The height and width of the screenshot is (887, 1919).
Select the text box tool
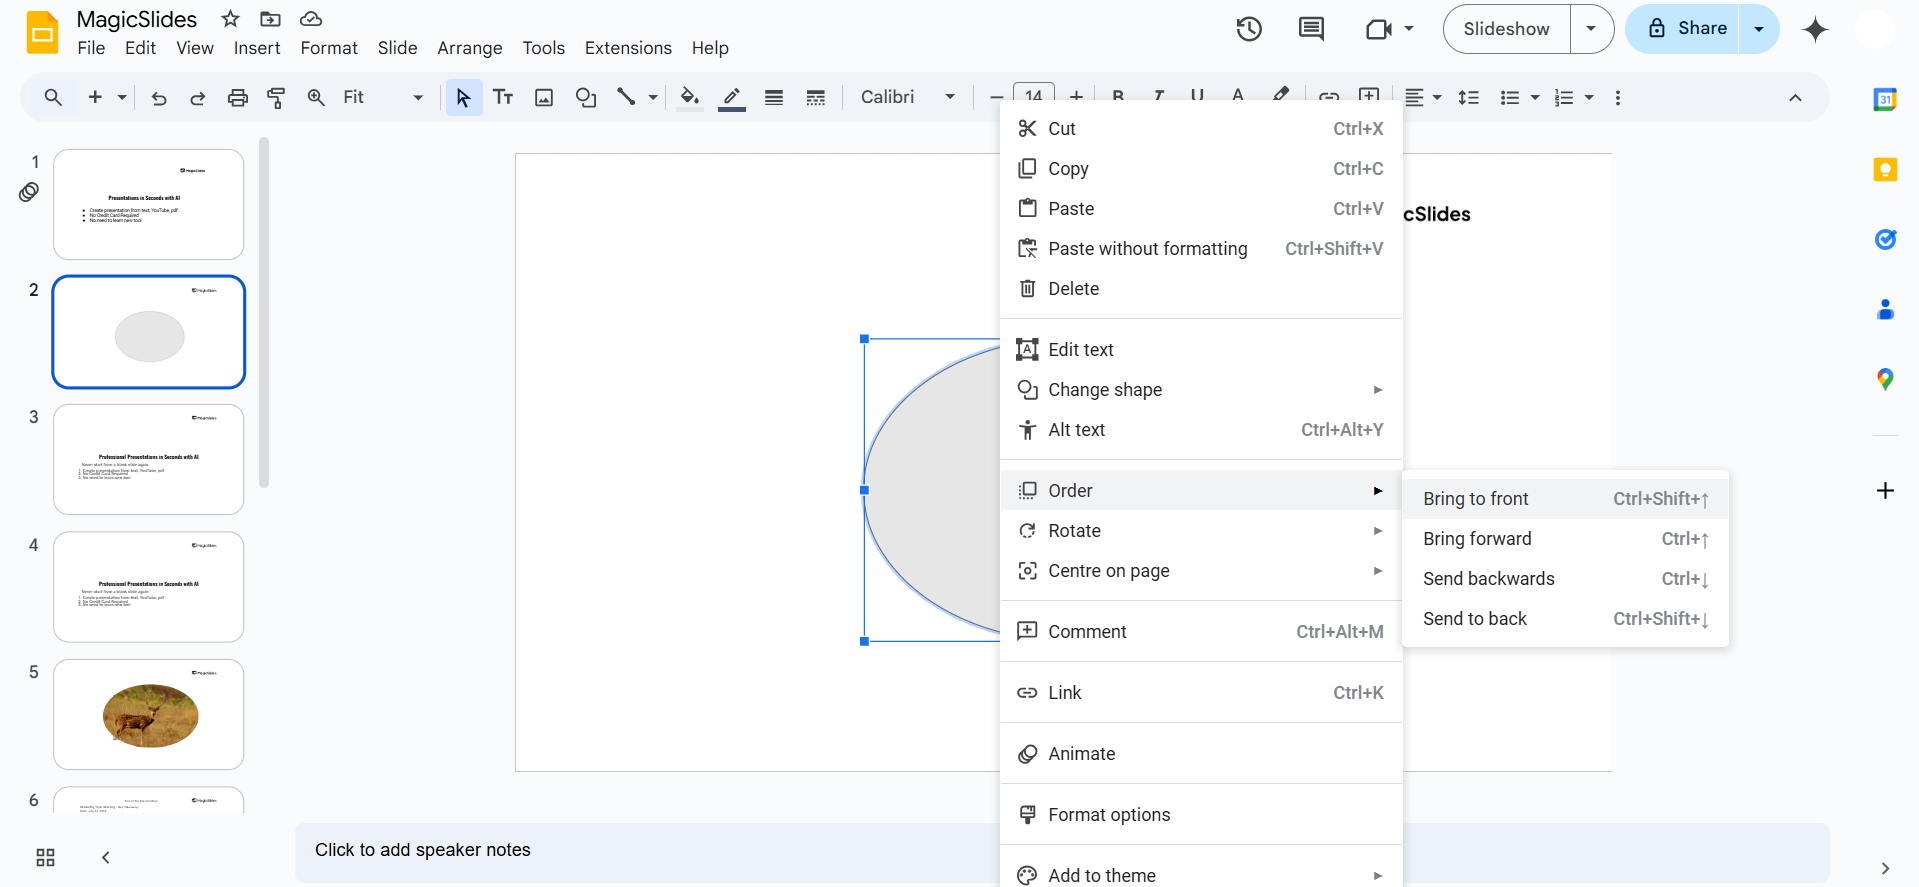point(503,97)
